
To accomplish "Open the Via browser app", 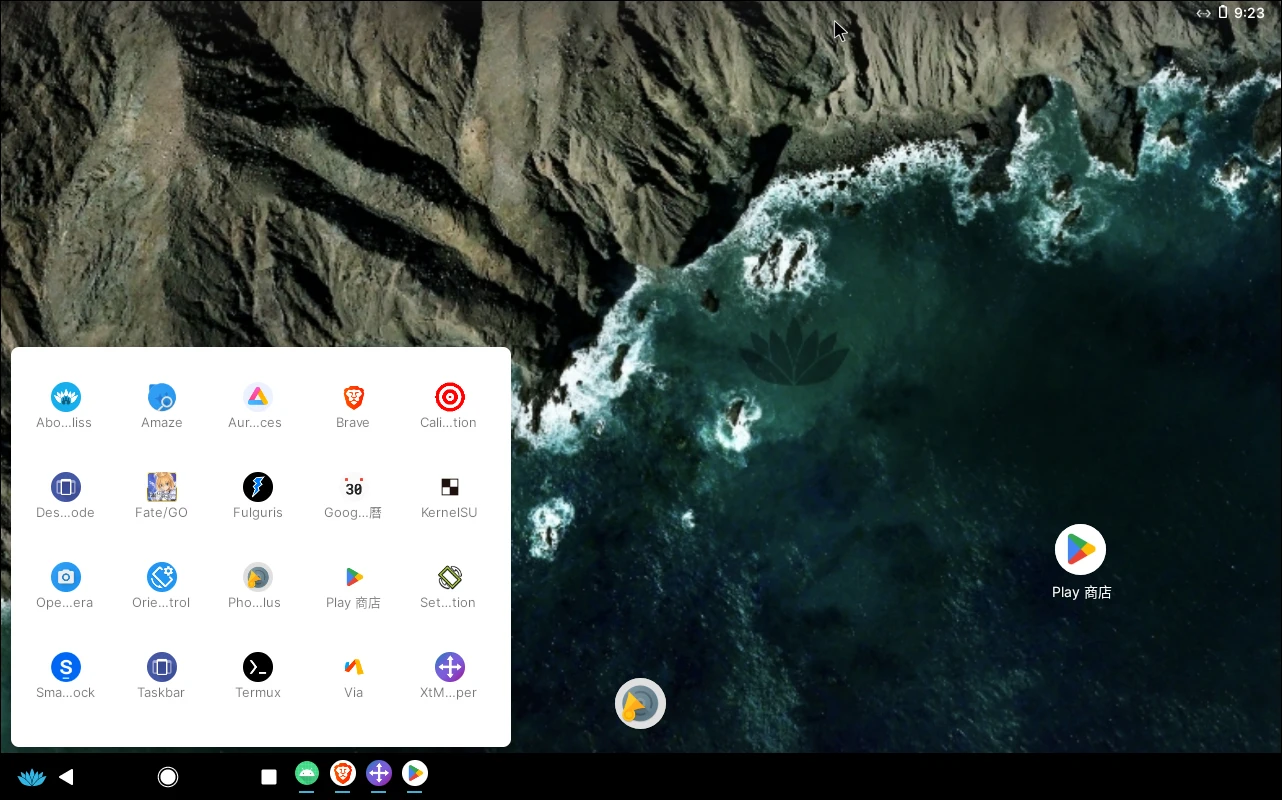I will click(353, 668).
